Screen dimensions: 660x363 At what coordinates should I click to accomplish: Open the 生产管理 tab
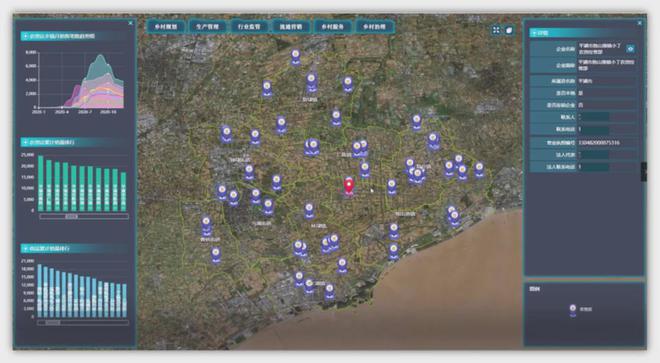point(208,27)
